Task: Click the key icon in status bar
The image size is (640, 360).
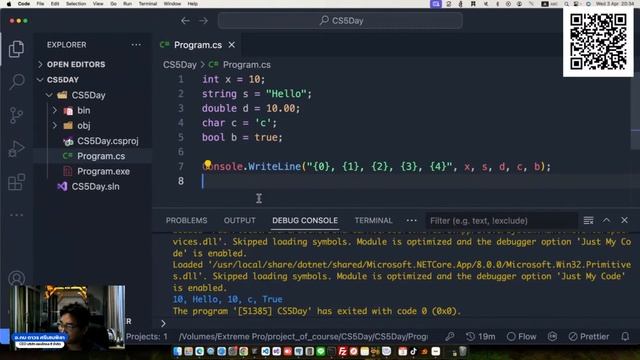Action: point(450,336)
